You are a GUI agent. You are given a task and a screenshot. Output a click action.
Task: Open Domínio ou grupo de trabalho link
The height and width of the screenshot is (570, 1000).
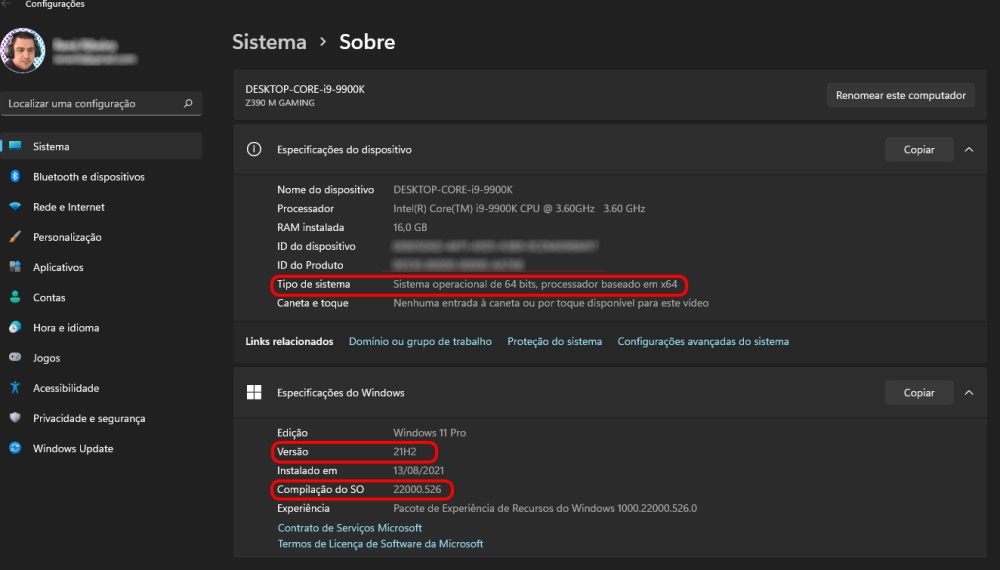tap(420, 341)
